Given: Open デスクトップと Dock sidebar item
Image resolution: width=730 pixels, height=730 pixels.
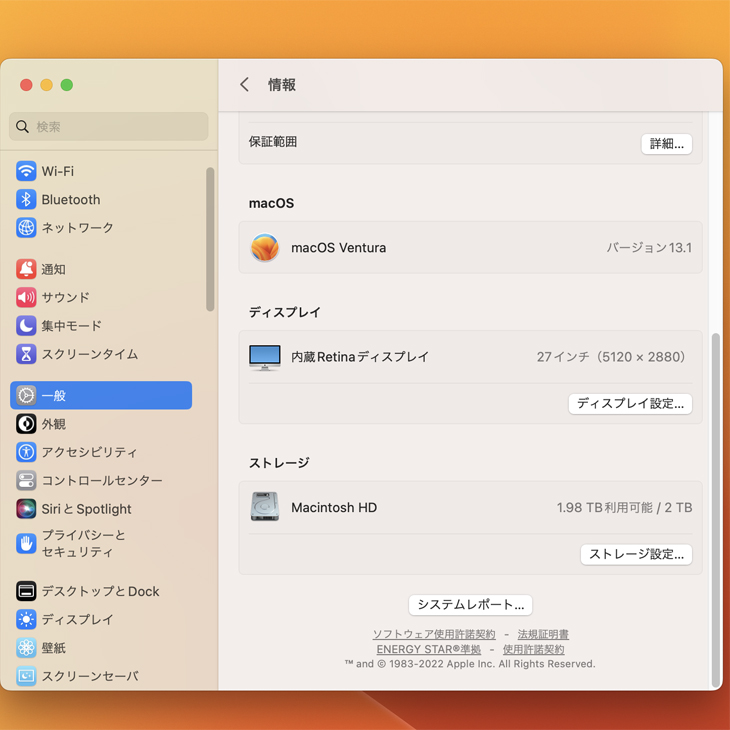Looking at the screenshot, I should click(100, 591).
